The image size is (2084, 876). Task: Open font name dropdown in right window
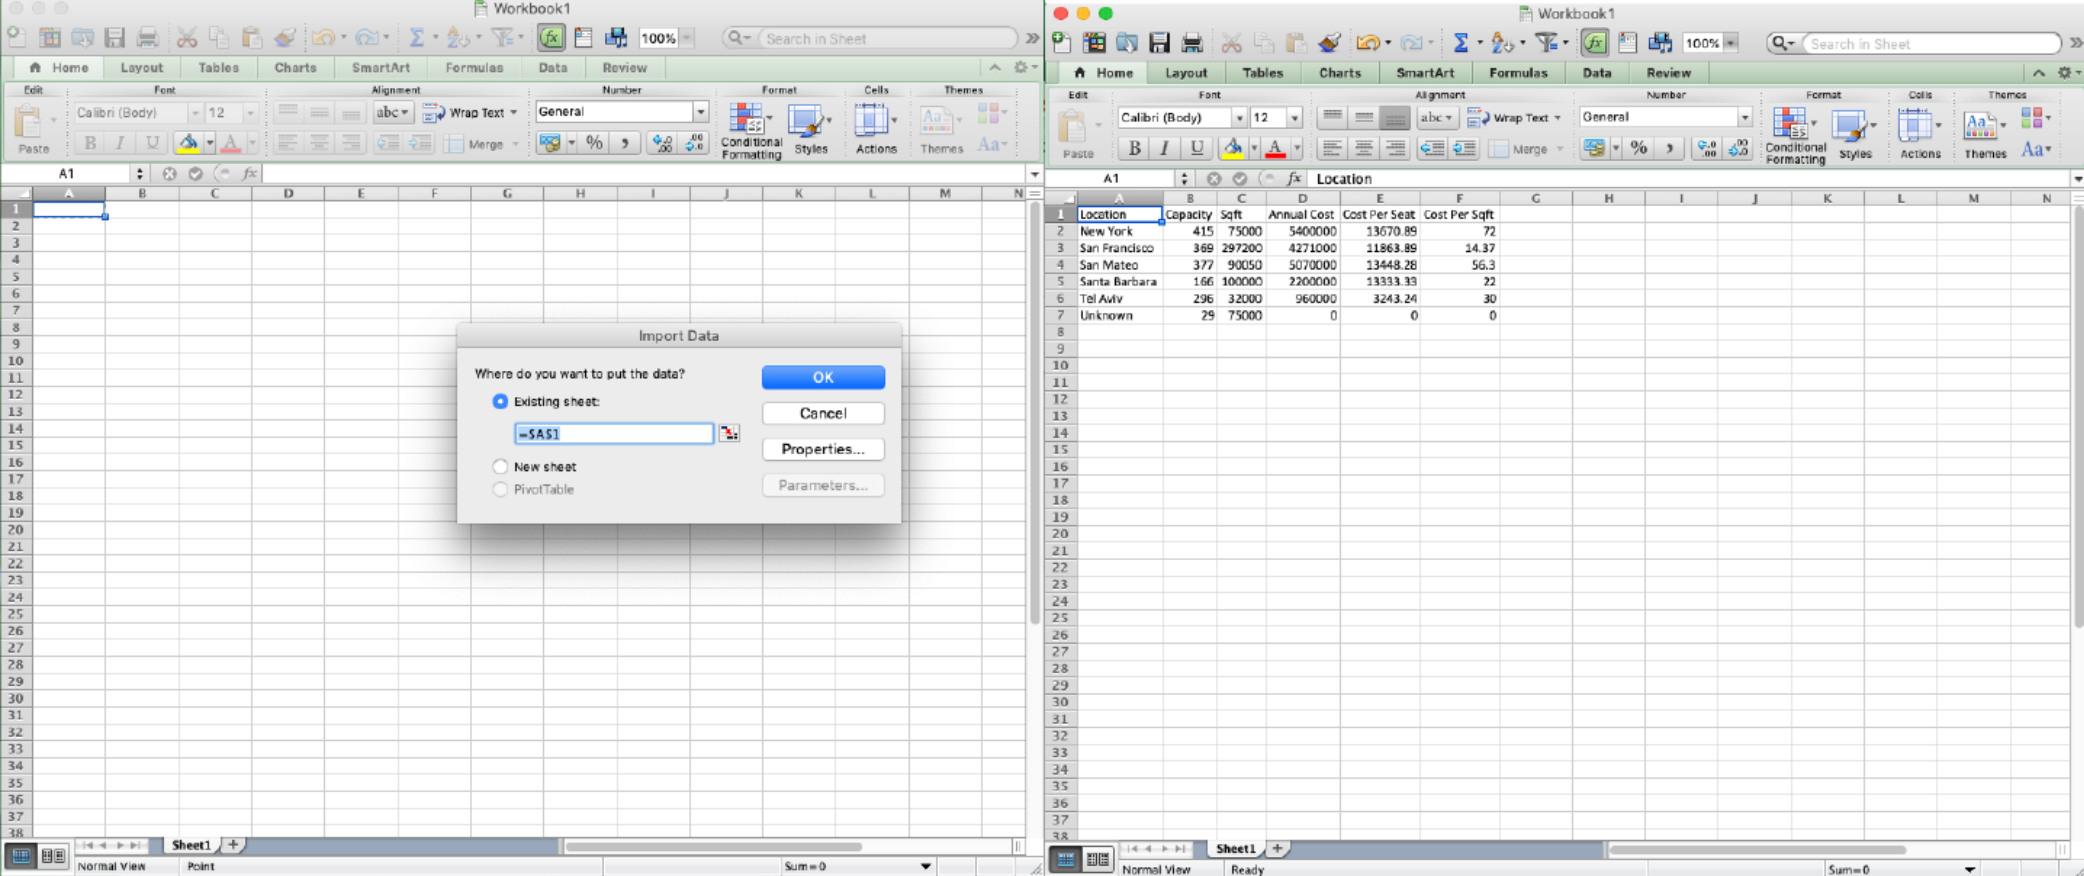[1238, 117]
